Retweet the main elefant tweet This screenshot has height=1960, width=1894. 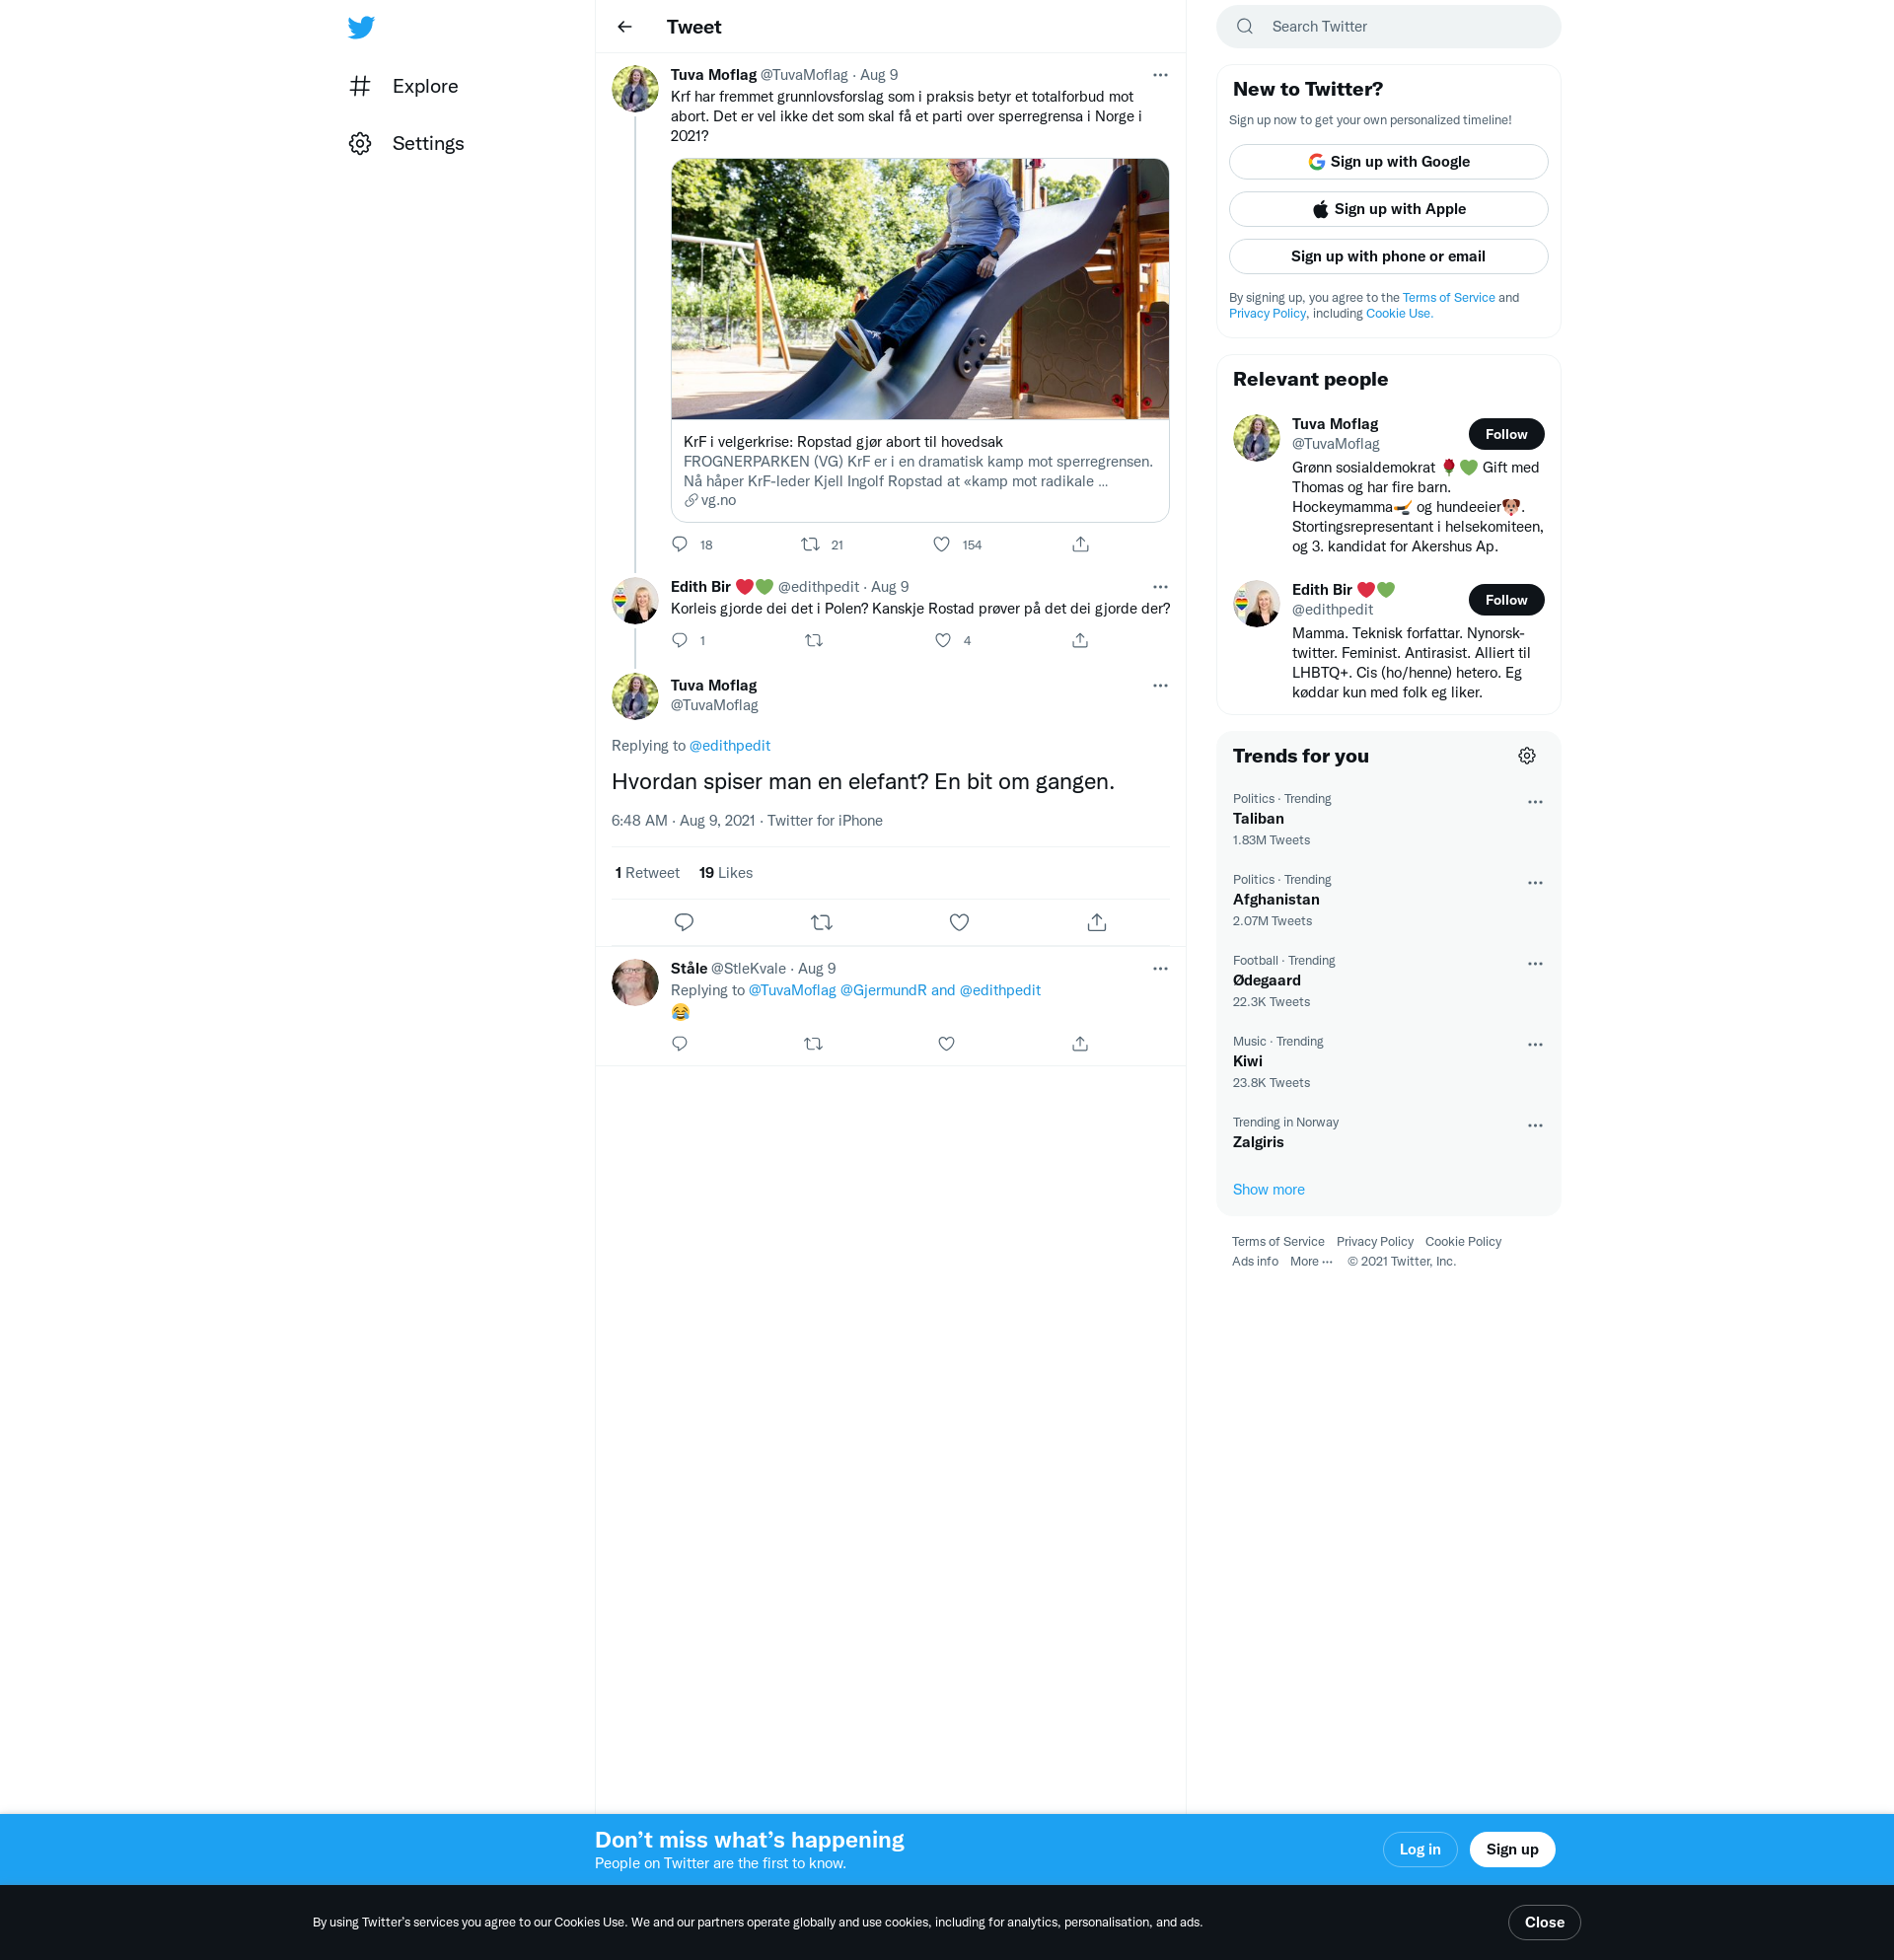click(822, 922)
